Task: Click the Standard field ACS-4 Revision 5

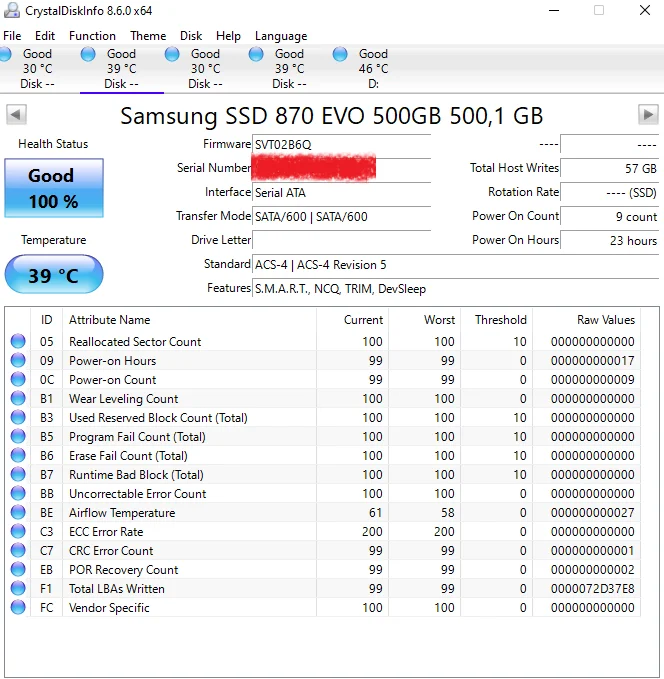Action: coord(456,265)
